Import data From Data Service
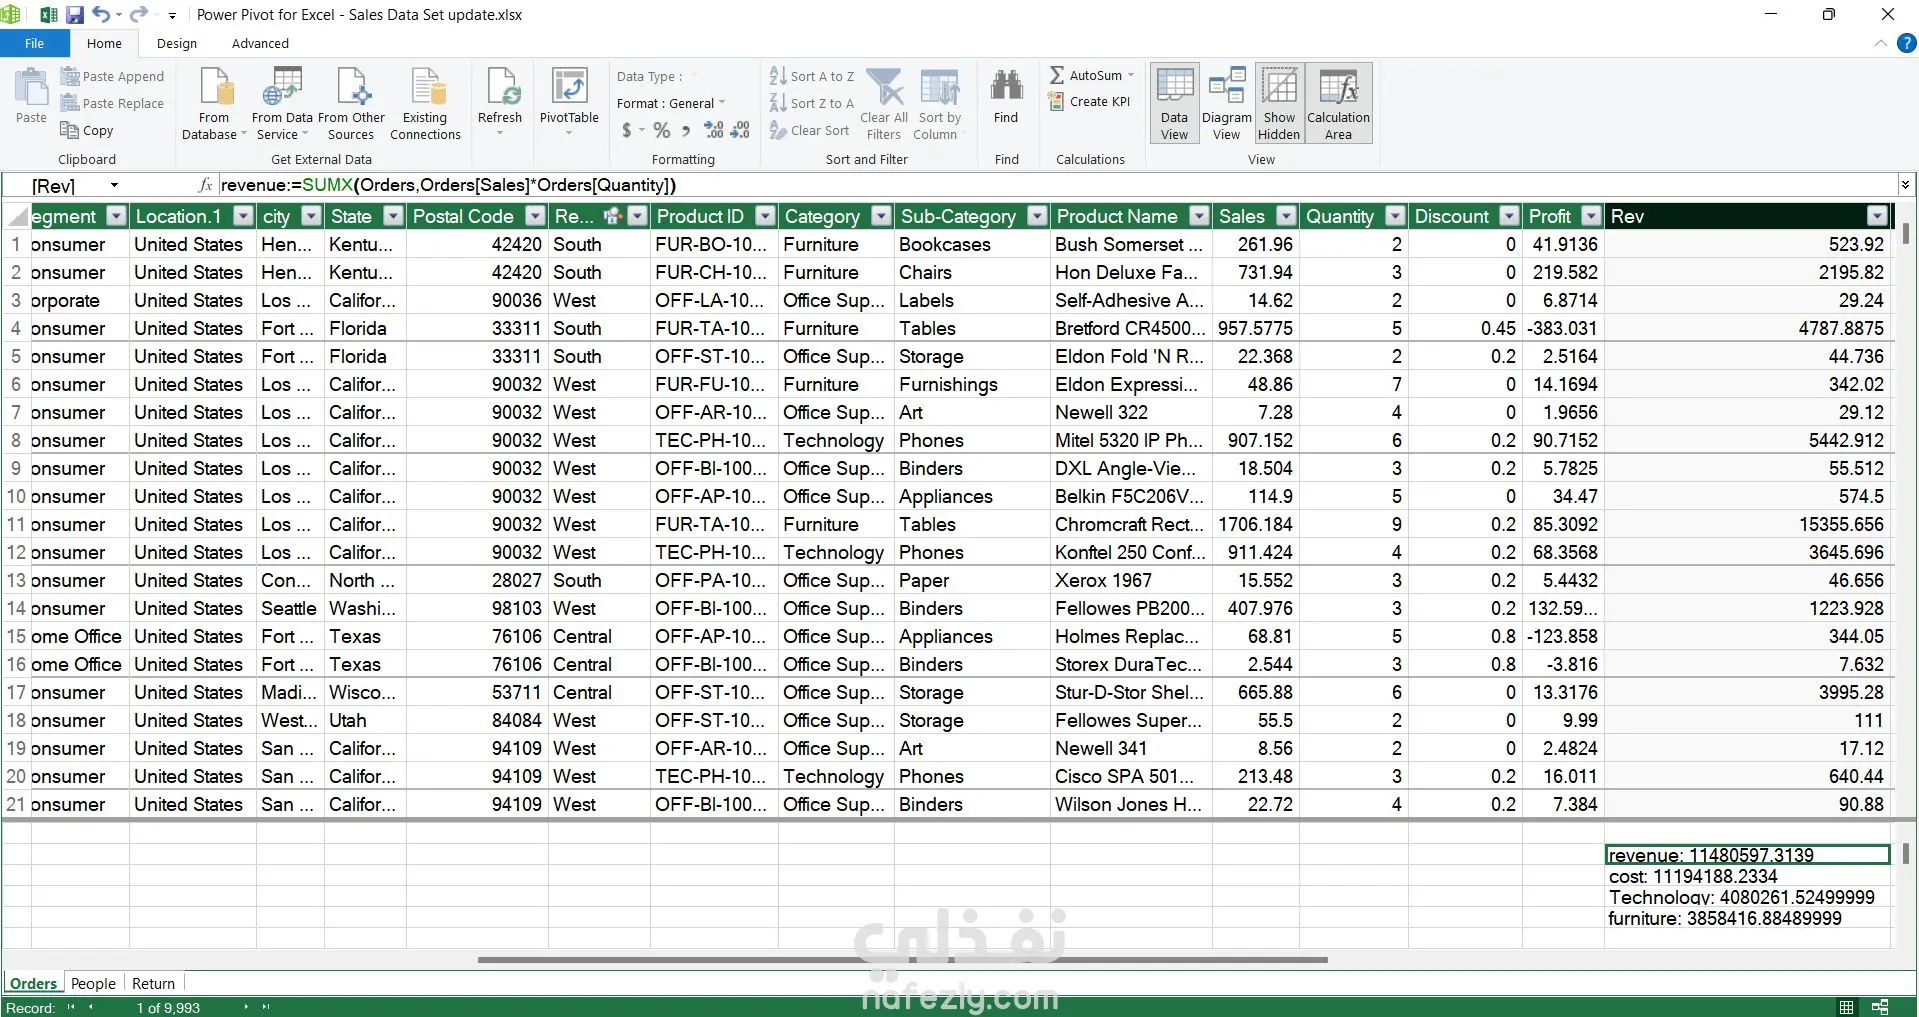 coord(282,104)
